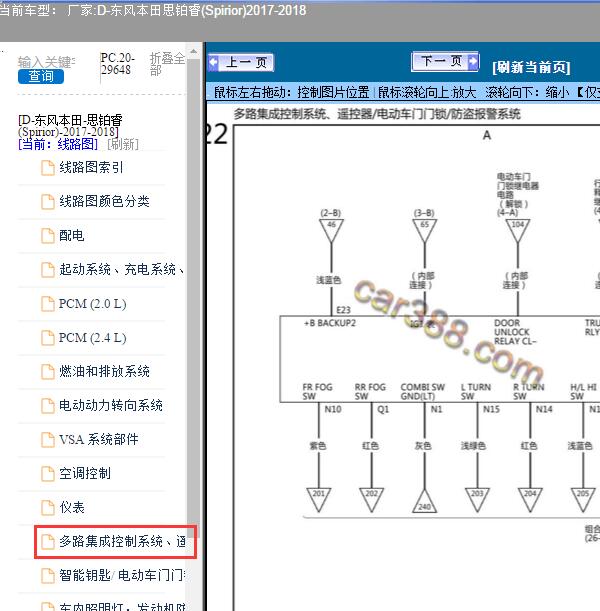Click the L TURN SW label
The height and width of the screenshot is (611, 600).
tap(476, 392)
